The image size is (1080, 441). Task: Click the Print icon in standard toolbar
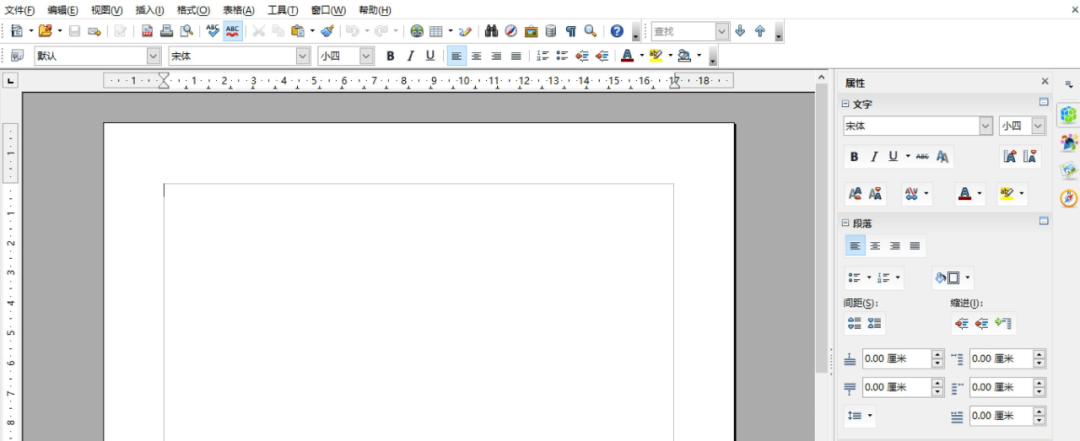(166, 31)
